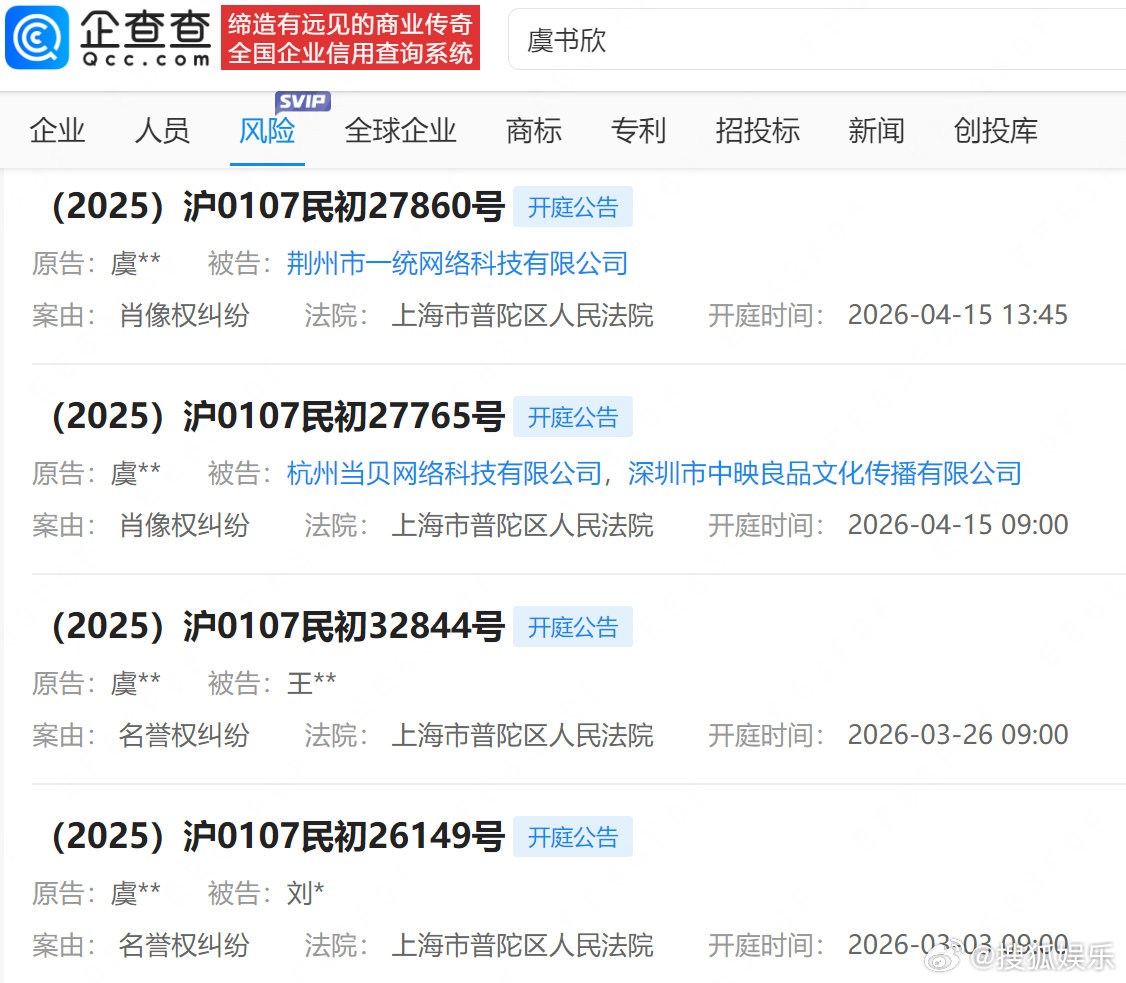Click plaintiff 虞** in case 32844
Image resolution: width=1126 pixels, height=983 pixels.
click(135, 683)
